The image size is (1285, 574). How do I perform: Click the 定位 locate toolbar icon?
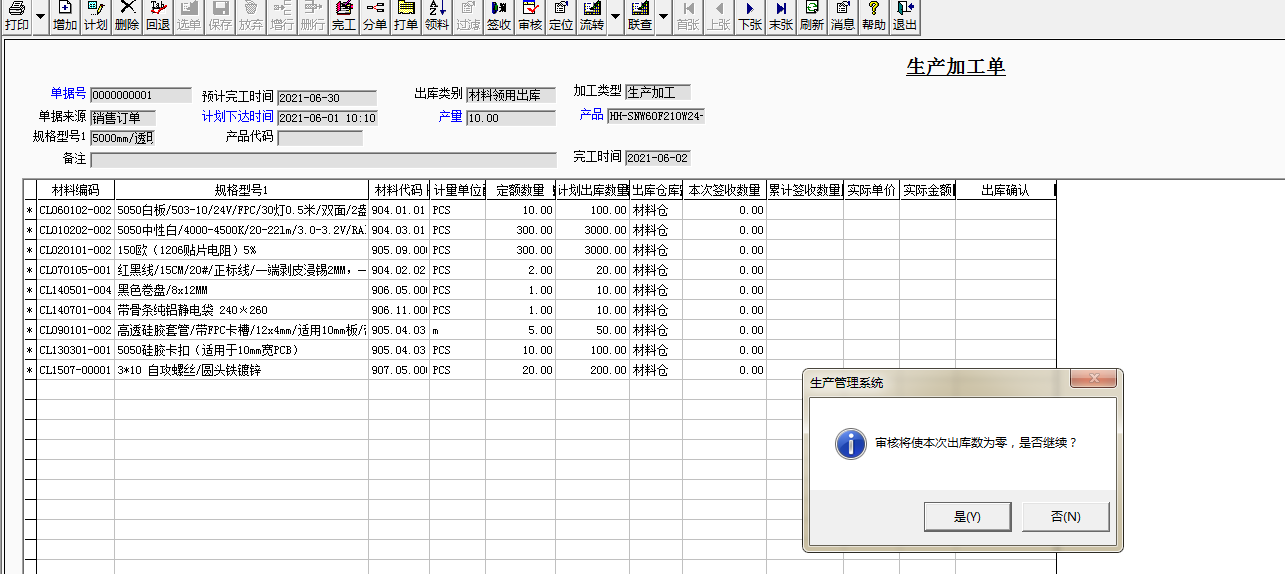[561, 16]
